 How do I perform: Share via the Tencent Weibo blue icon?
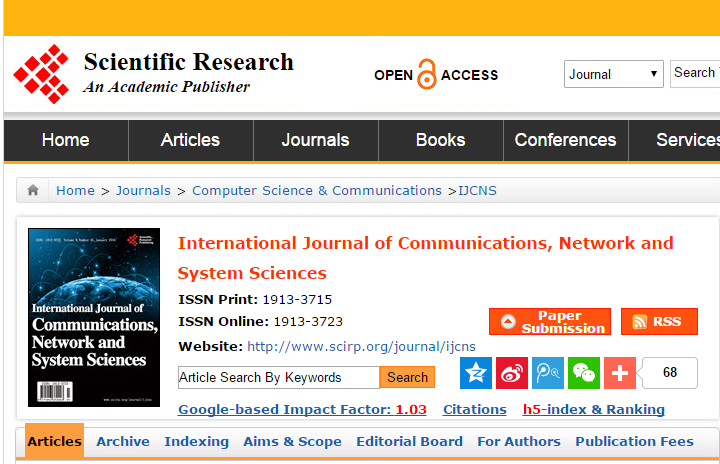pyautogui.click(x=548, y=373)
